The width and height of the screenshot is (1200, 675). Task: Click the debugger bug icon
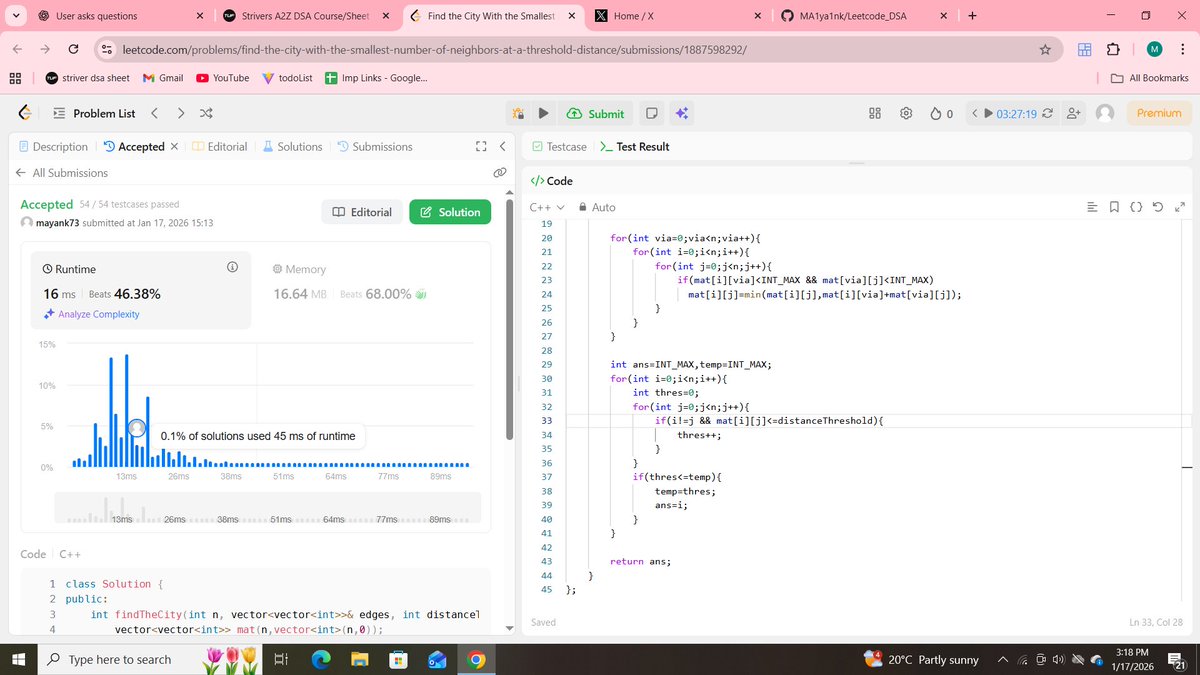click(x=518, y=113)
